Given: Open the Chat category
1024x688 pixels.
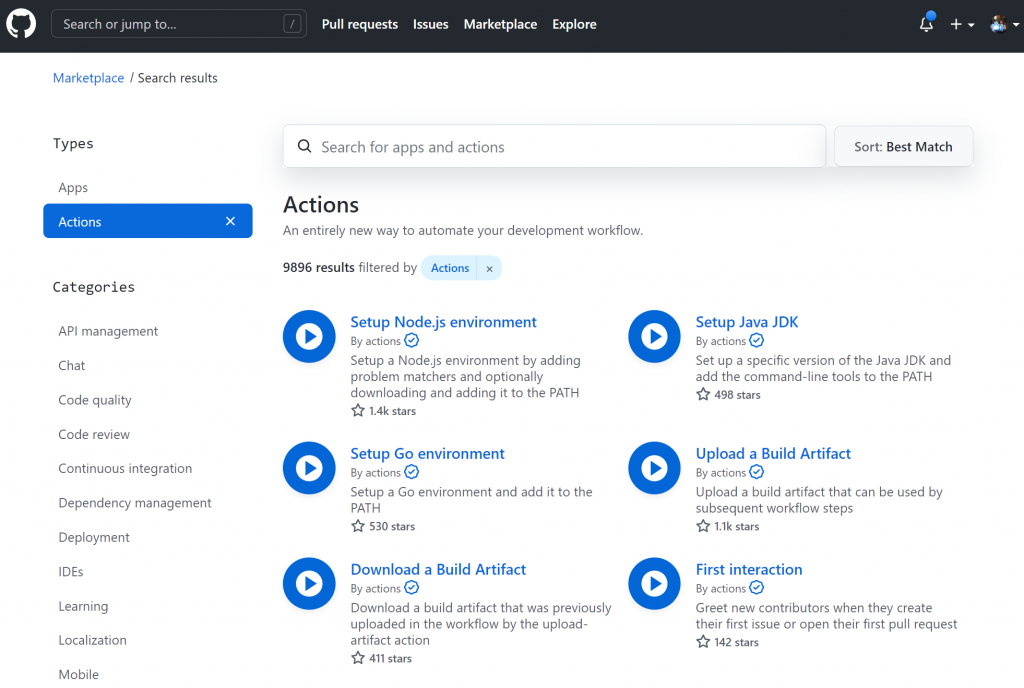Looking at the screenshot, I should point(71,366).
